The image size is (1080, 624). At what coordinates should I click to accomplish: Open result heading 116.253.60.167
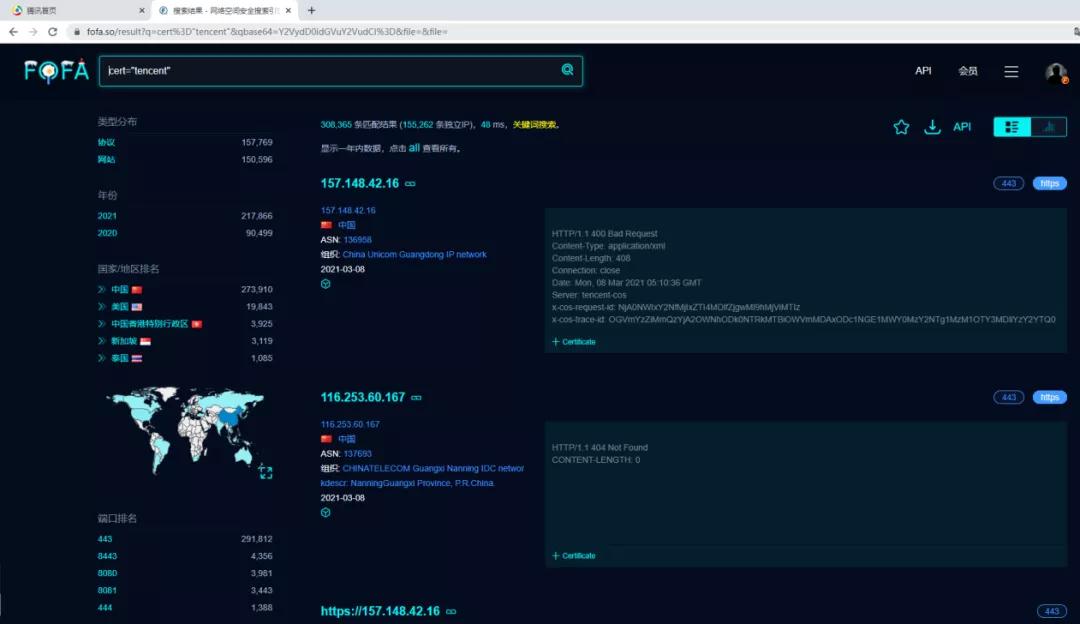pyautogui.click(x=362, y=397)
